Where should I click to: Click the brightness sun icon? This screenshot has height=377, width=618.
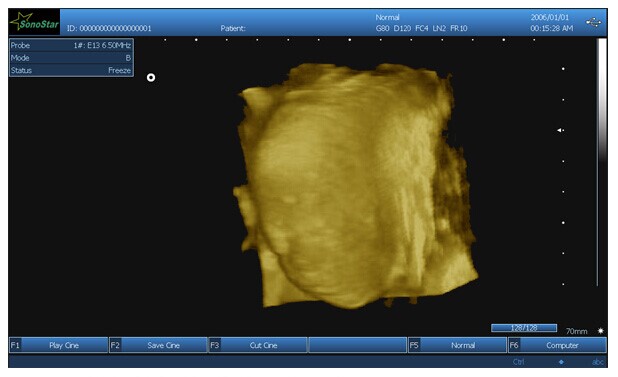click(600, 331)
